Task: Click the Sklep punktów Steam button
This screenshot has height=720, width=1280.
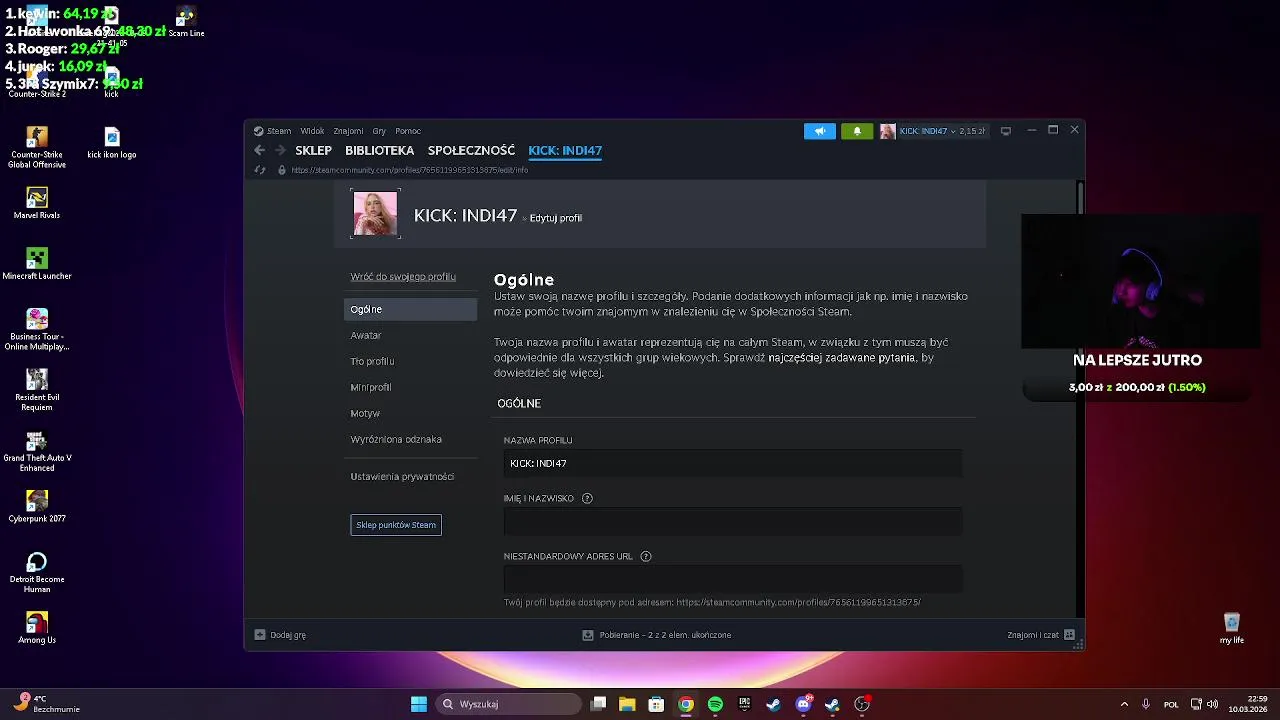Action: pos(396,525)
